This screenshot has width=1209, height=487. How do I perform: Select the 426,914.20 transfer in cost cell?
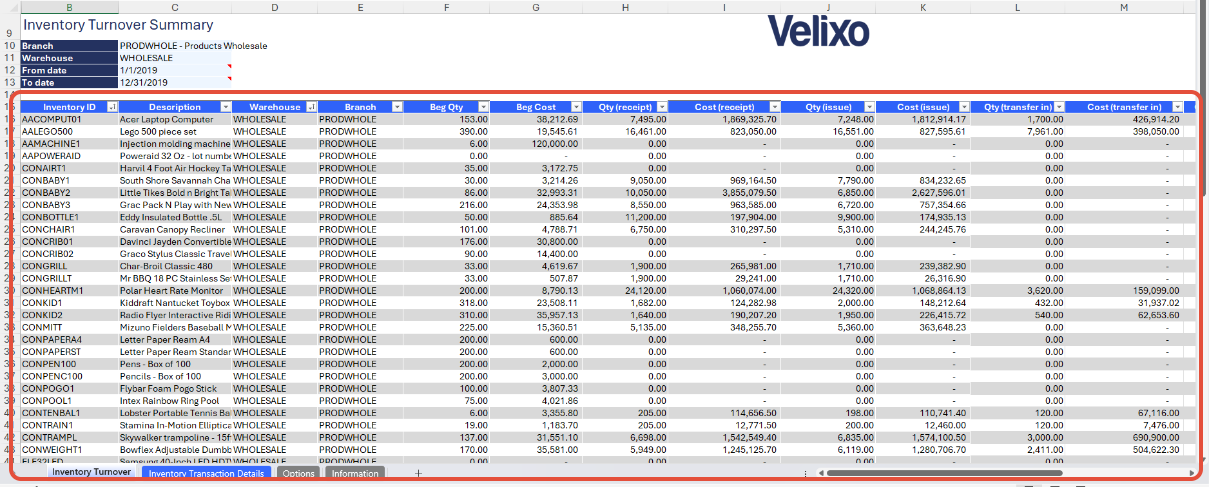[x=1123, y=119]
